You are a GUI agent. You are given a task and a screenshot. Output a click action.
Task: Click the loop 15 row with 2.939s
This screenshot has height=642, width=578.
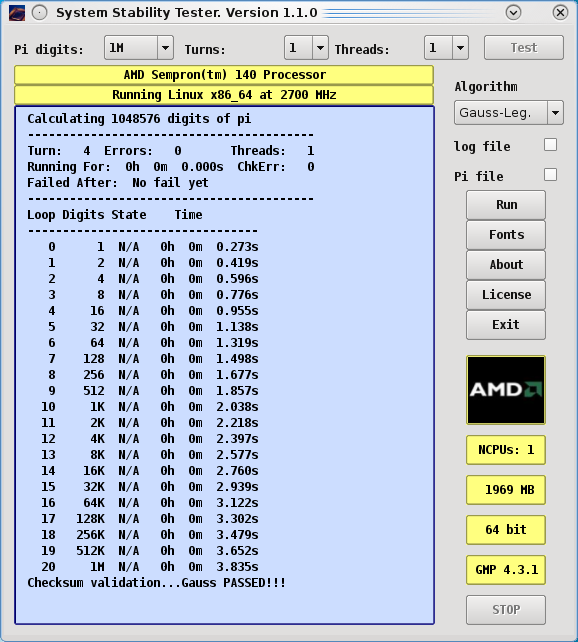pyautogui.click(x=149, y=486)
